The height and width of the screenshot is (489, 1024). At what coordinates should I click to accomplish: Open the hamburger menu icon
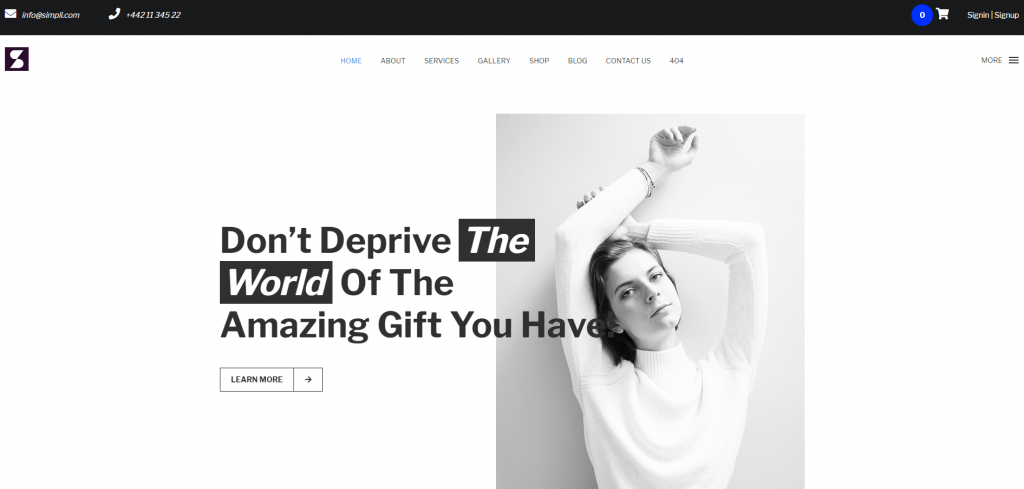(1014, 60)
